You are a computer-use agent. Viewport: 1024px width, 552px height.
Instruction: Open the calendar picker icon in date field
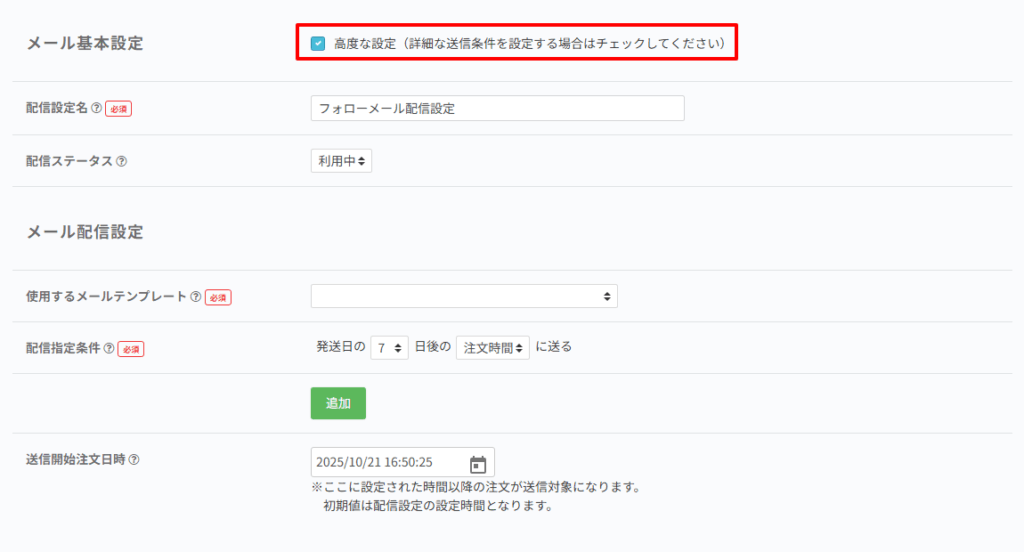(x=478, y=463)
